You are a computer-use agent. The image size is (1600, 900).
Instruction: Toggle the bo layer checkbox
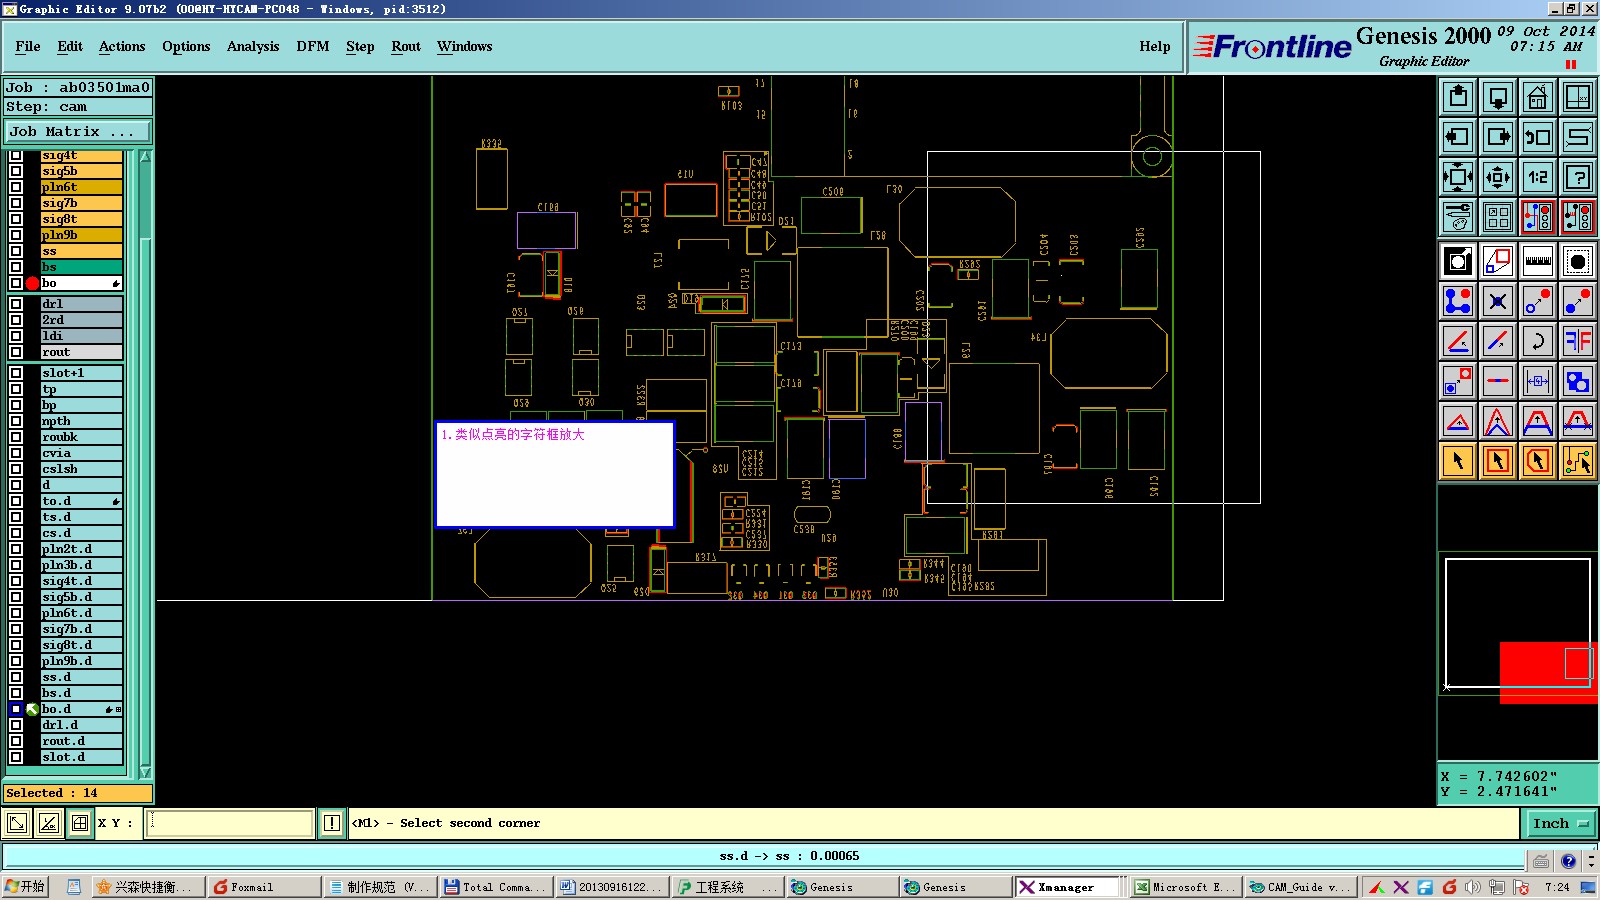[16, 283]
